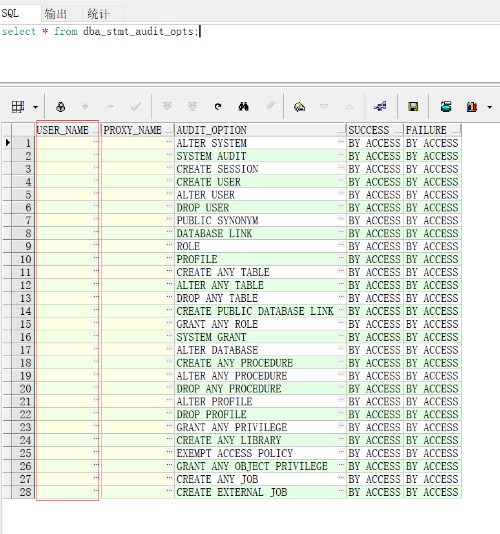Click the fetch last page icon
This screenshot has height=534, width=500.
coord(192,107)
